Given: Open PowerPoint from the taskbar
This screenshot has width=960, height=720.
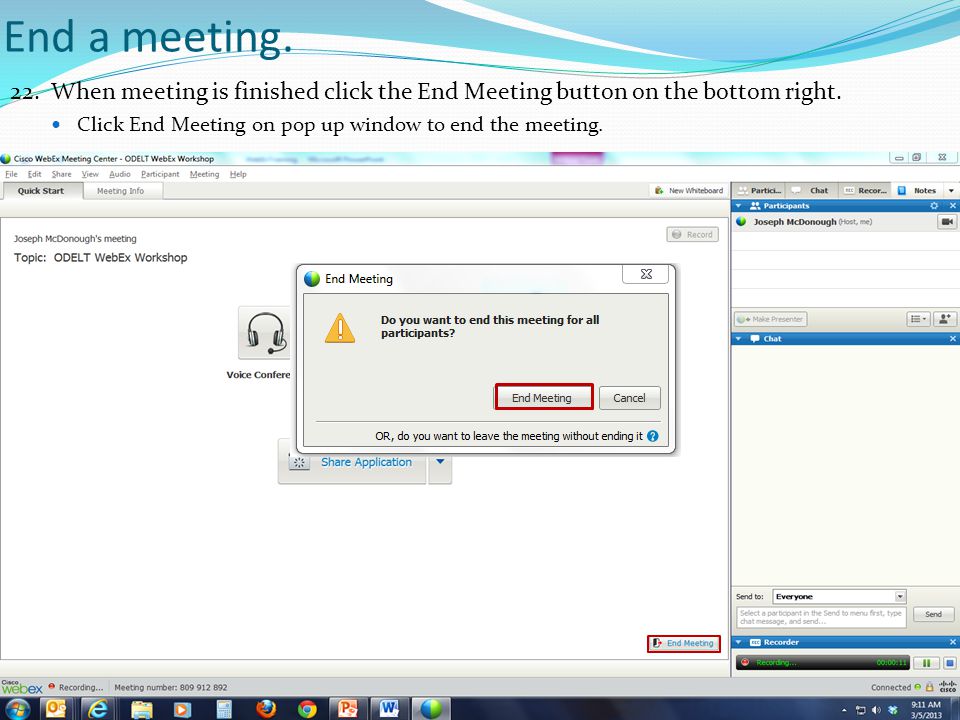Looking at the screenshot, I should [x=348, y=709].
